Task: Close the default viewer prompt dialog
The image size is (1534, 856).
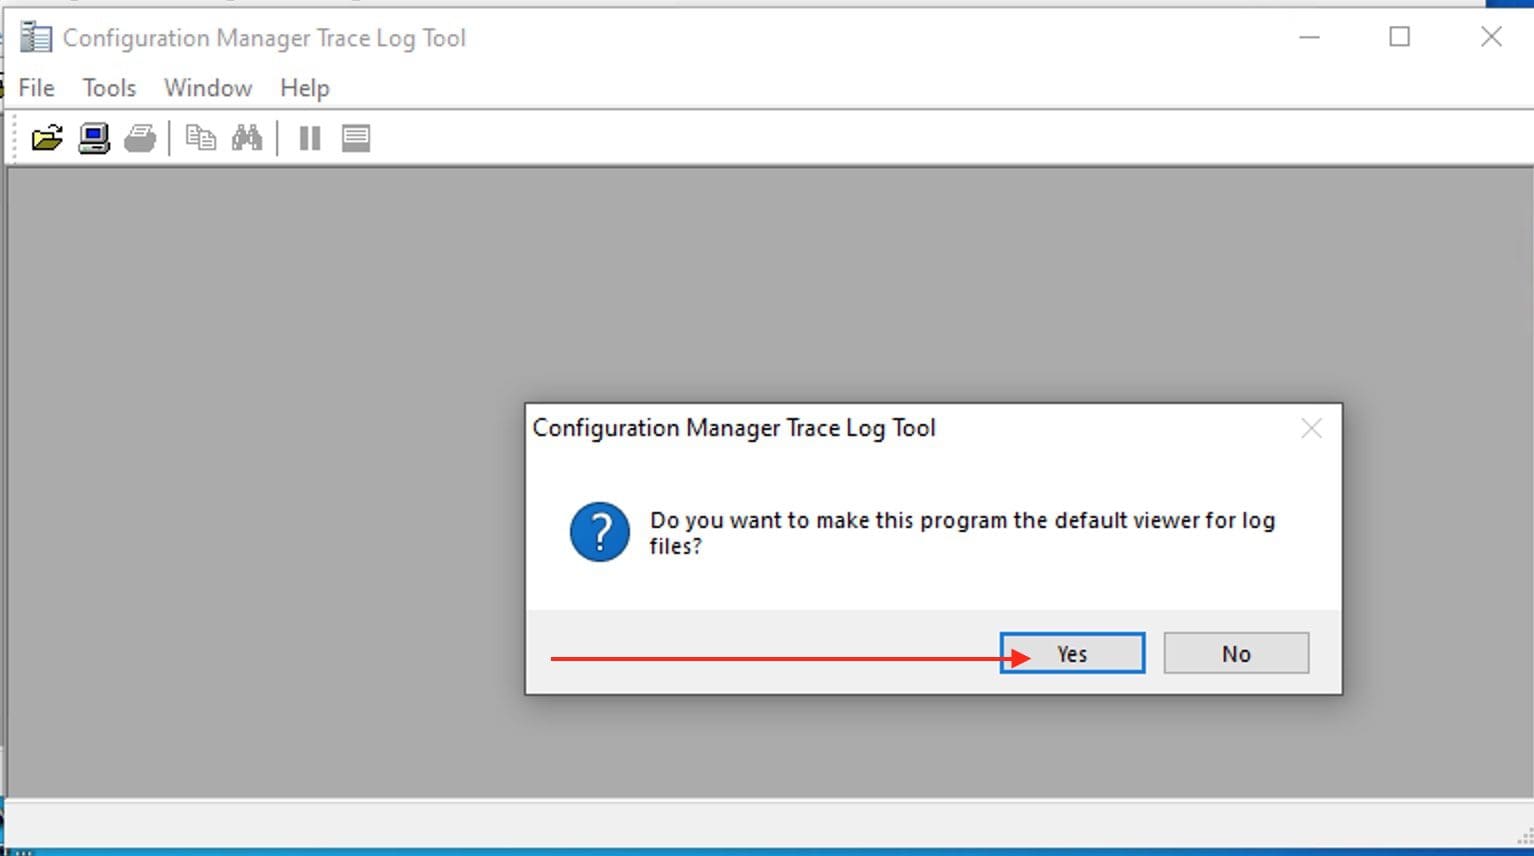Action: [1311, 429]
